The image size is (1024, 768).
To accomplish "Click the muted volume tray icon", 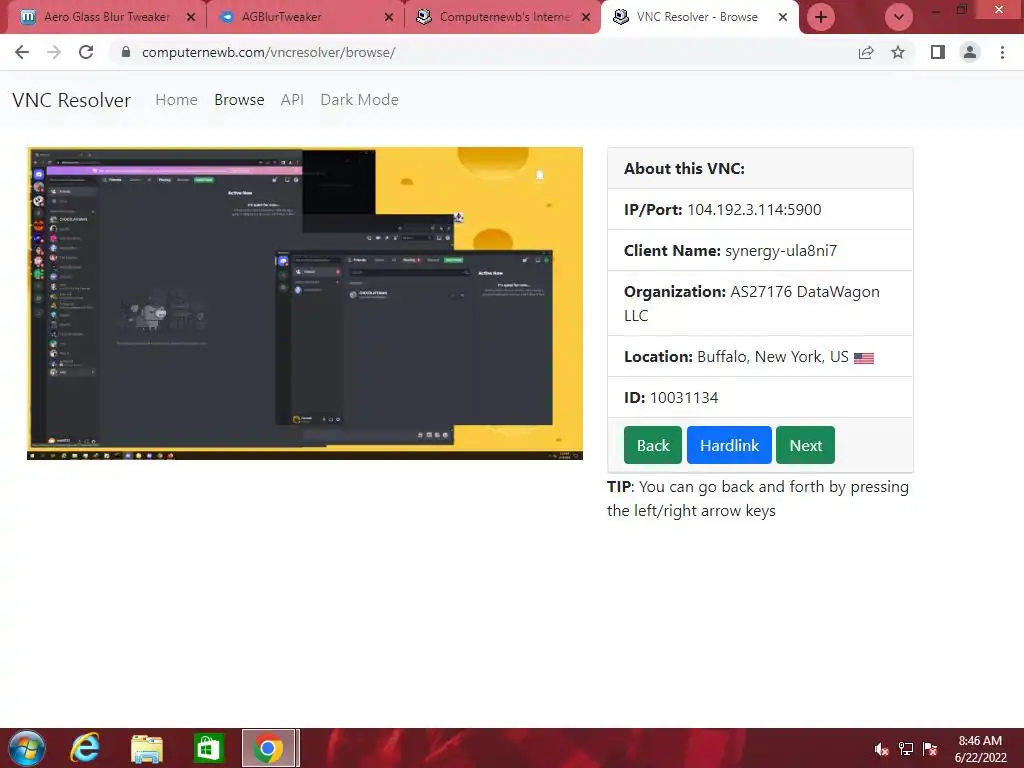I will click(882, 749).
